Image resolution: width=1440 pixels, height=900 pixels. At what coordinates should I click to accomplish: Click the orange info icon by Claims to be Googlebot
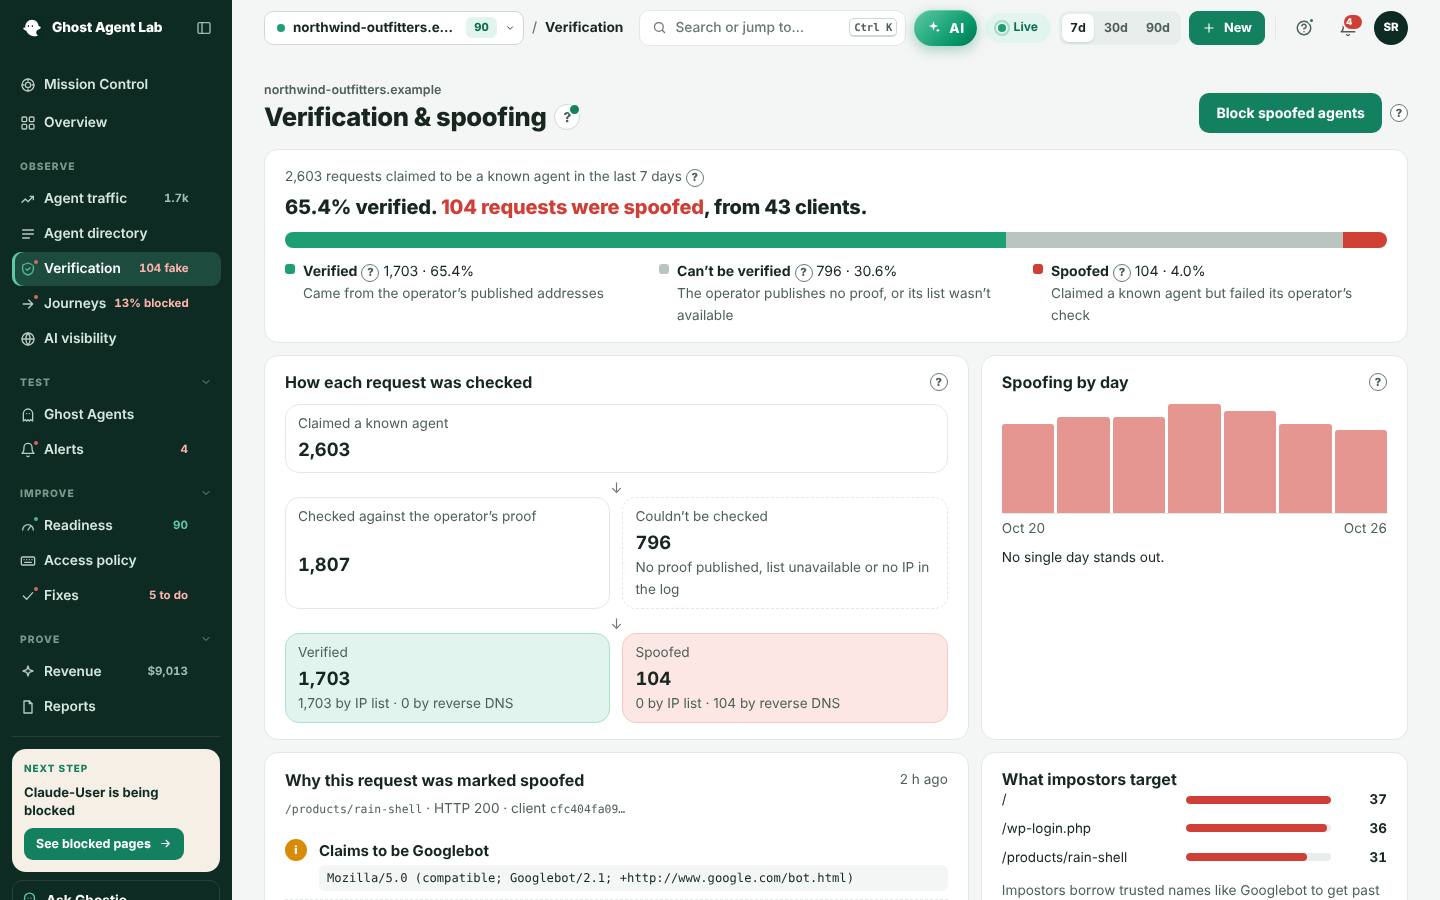[296, 850]
